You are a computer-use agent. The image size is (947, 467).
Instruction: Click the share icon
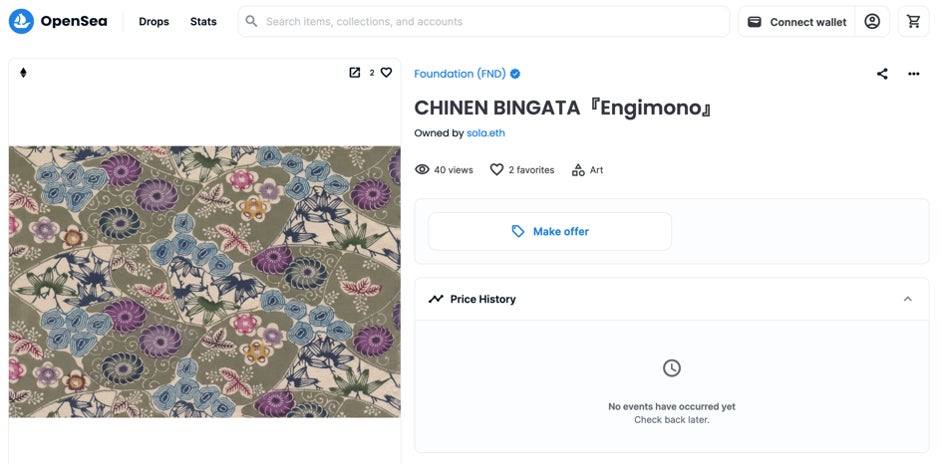click(x=882, y=74)
